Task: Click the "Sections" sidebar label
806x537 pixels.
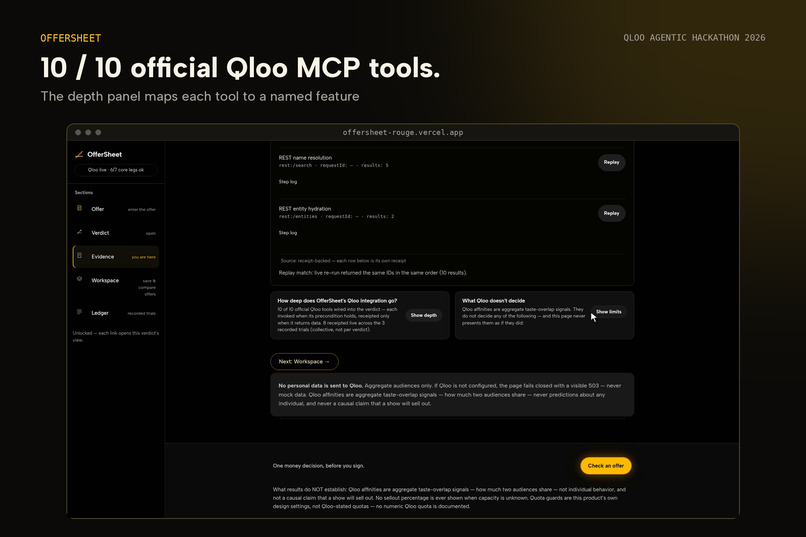Action: coord(84,193)
